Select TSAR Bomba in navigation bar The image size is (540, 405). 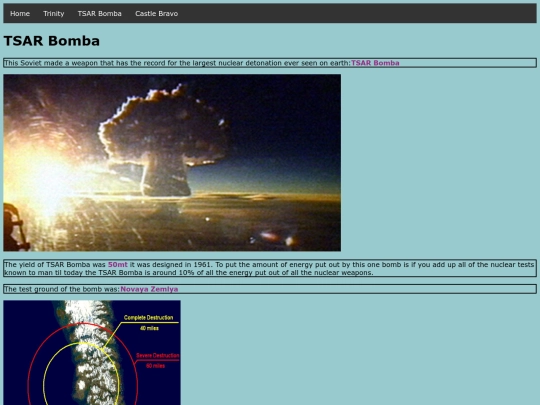100,13
